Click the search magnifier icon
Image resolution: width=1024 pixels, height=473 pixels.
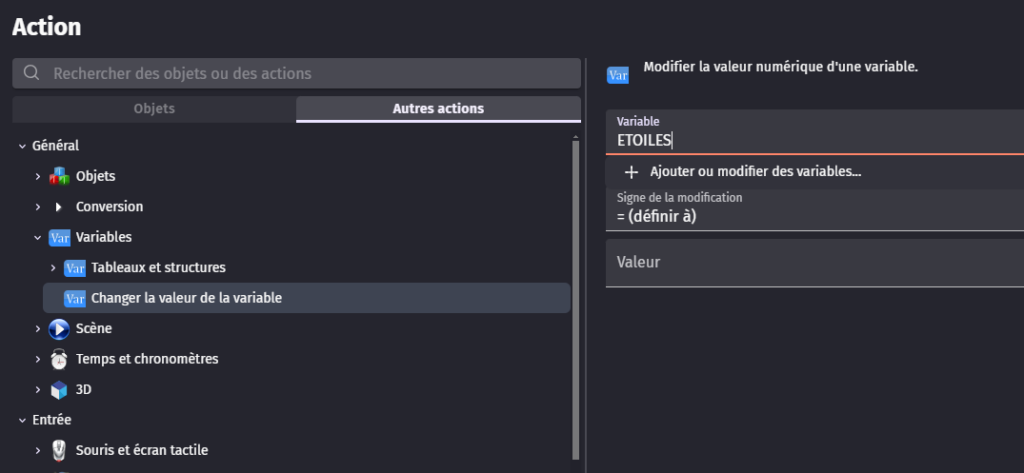(31, 73)
